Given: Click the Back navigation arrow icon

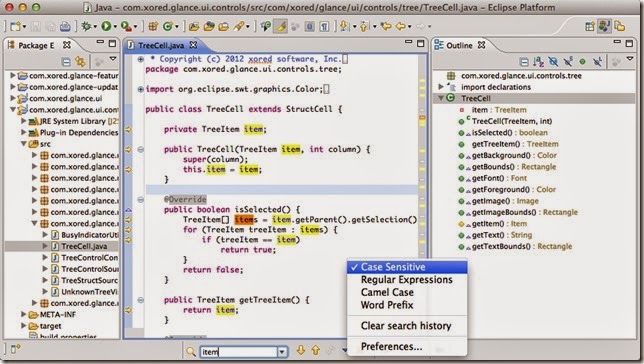Looking at the screenshot, I should coord(400,27).
